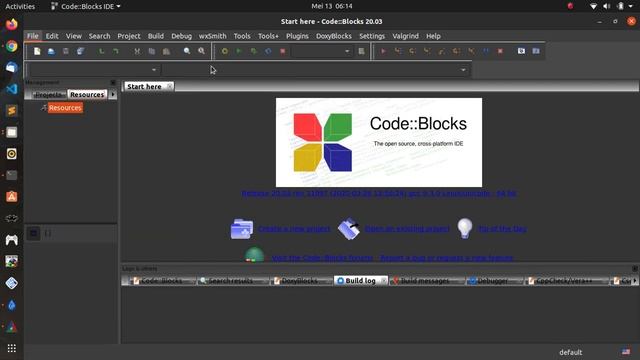The image size is (640, 360).
Task: Click the Report a bug link
Action: [447, 258]
